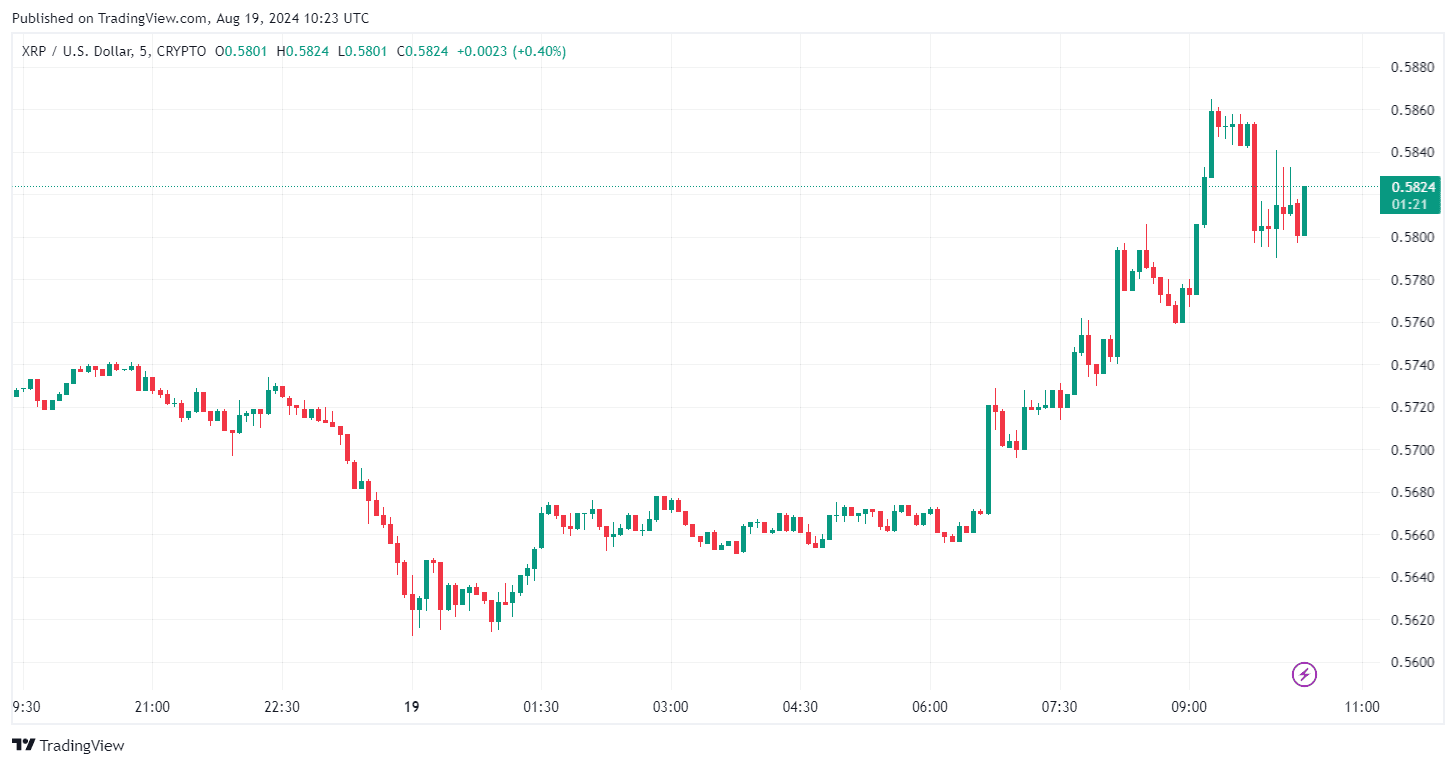Viewport: 1456px width, 766px height.
Task: Click the low value L0.5801
Action: [x=360, y=51]
